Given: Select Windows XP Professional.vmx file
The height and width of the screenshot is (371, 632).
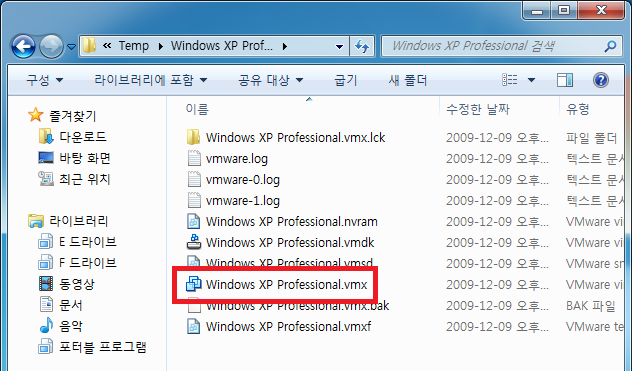Looking at the screenshot, I should (287, 284).
